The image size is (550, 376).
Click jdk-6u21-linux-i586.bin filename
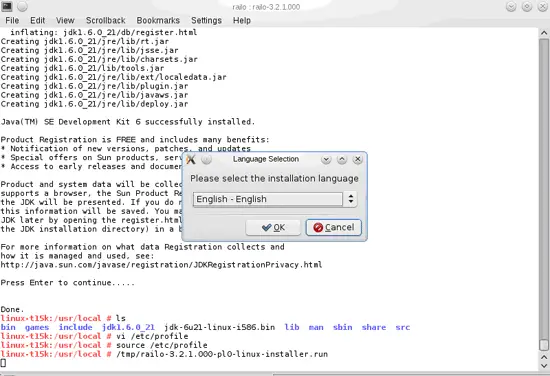(219, 327)
